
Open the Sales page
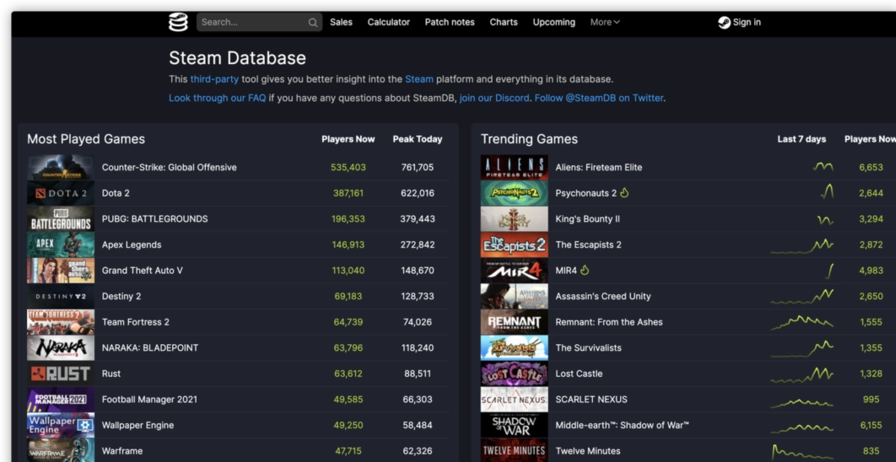point(341,22)
